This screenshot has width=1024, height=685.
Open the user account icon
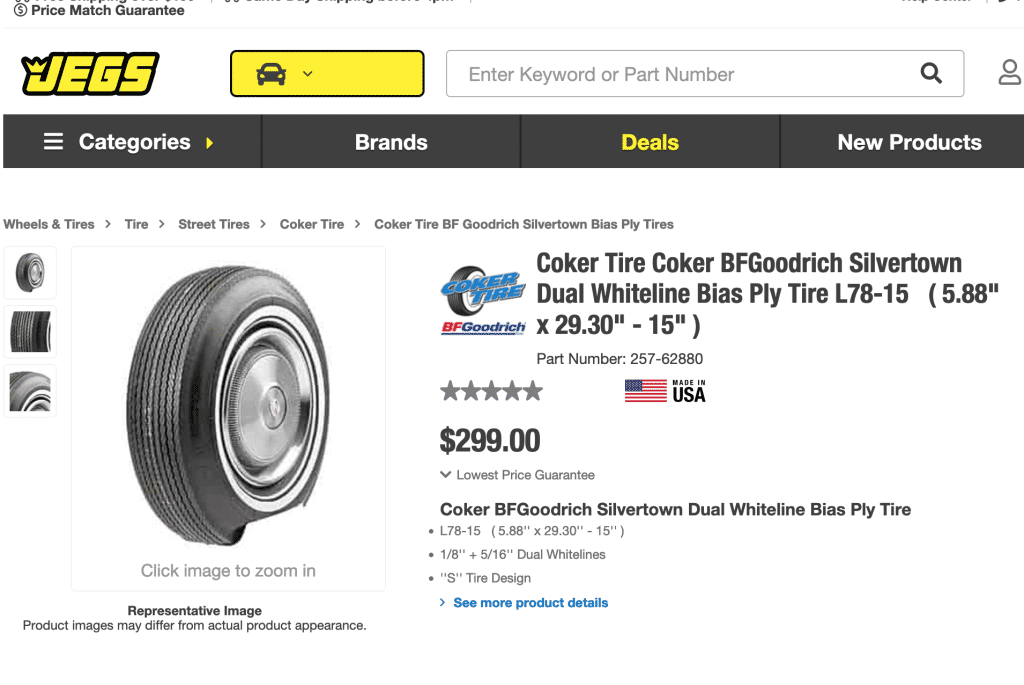pyautogui.click(x=1009, y=73)
